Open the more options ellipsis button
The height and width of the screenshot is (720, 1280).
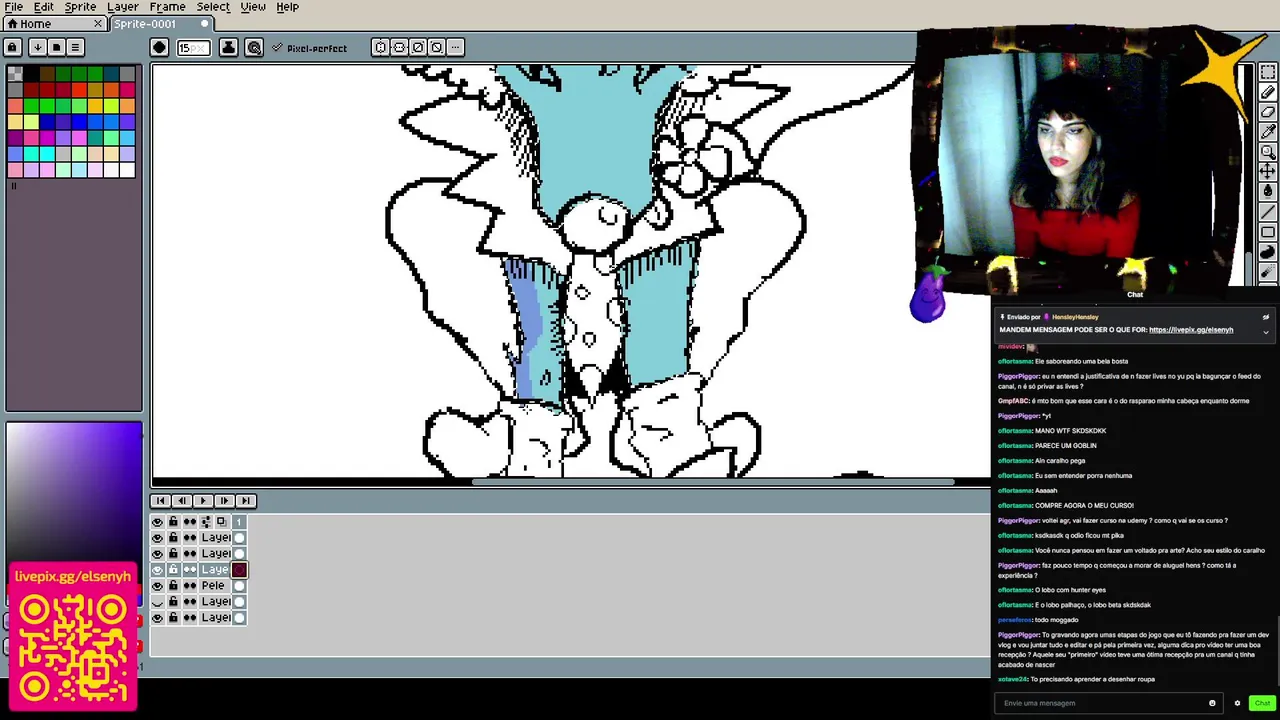pyautogui.click(x=455, y=47)
